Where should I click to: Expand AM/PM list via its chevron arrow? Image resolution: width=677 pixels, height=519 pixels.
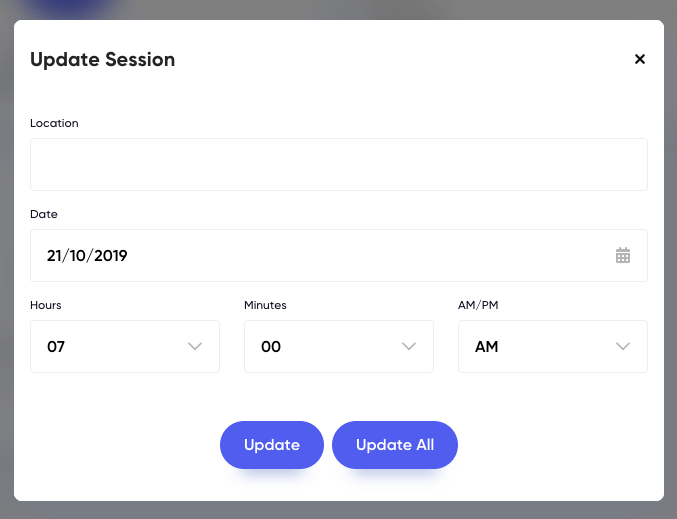pyautogui.click(x=623, y=346)
